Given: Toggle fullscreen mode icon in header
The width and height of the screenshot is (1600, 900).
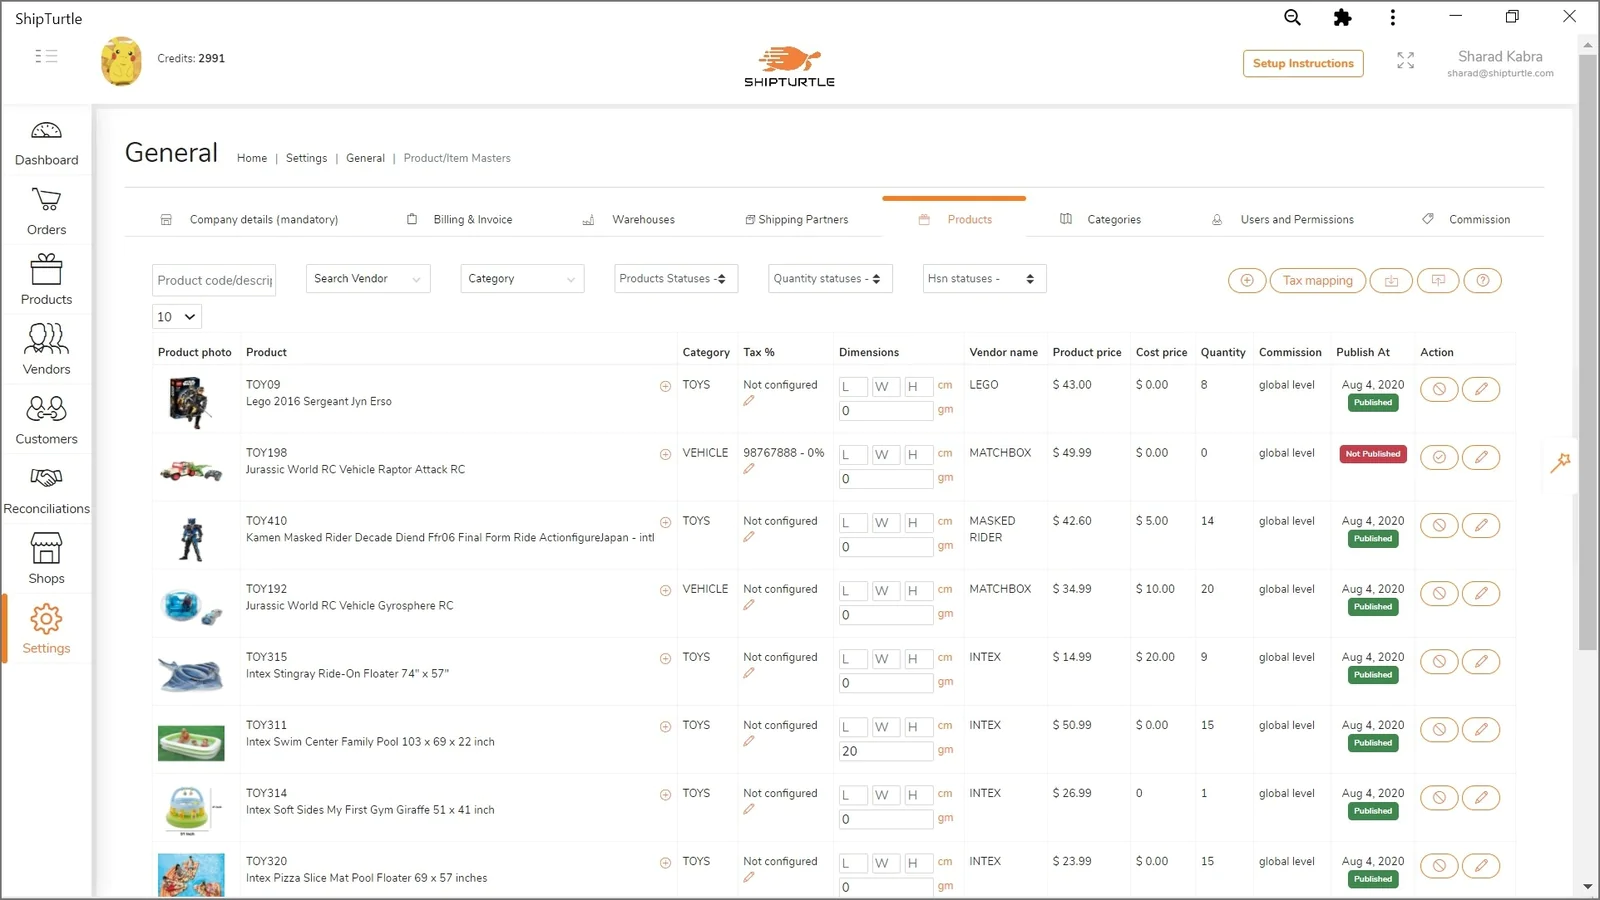Looking at the screenshot, I should (1405, 61).
